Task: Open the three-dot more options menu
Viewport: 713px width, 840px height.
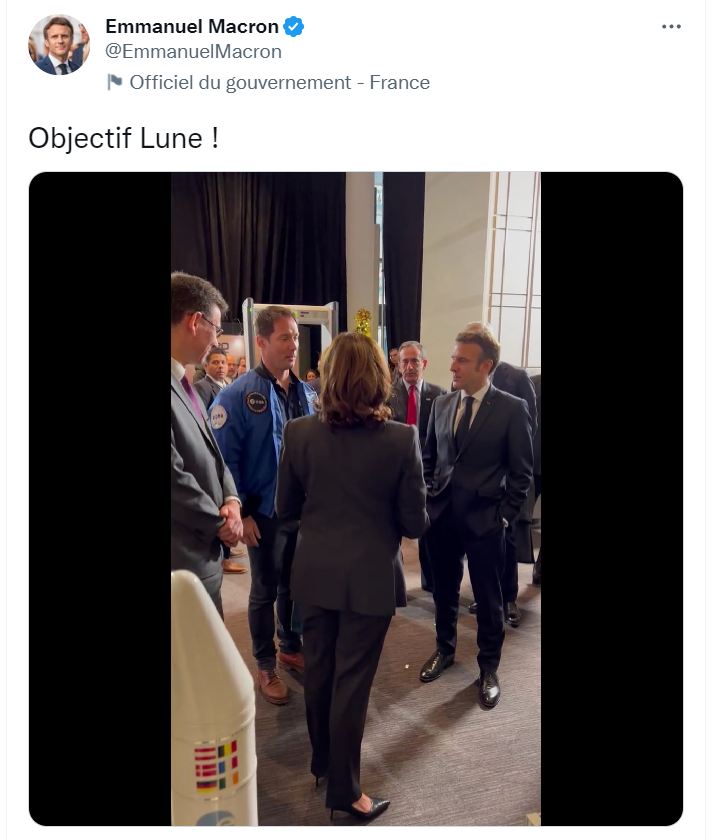Action: coord(671,26)
